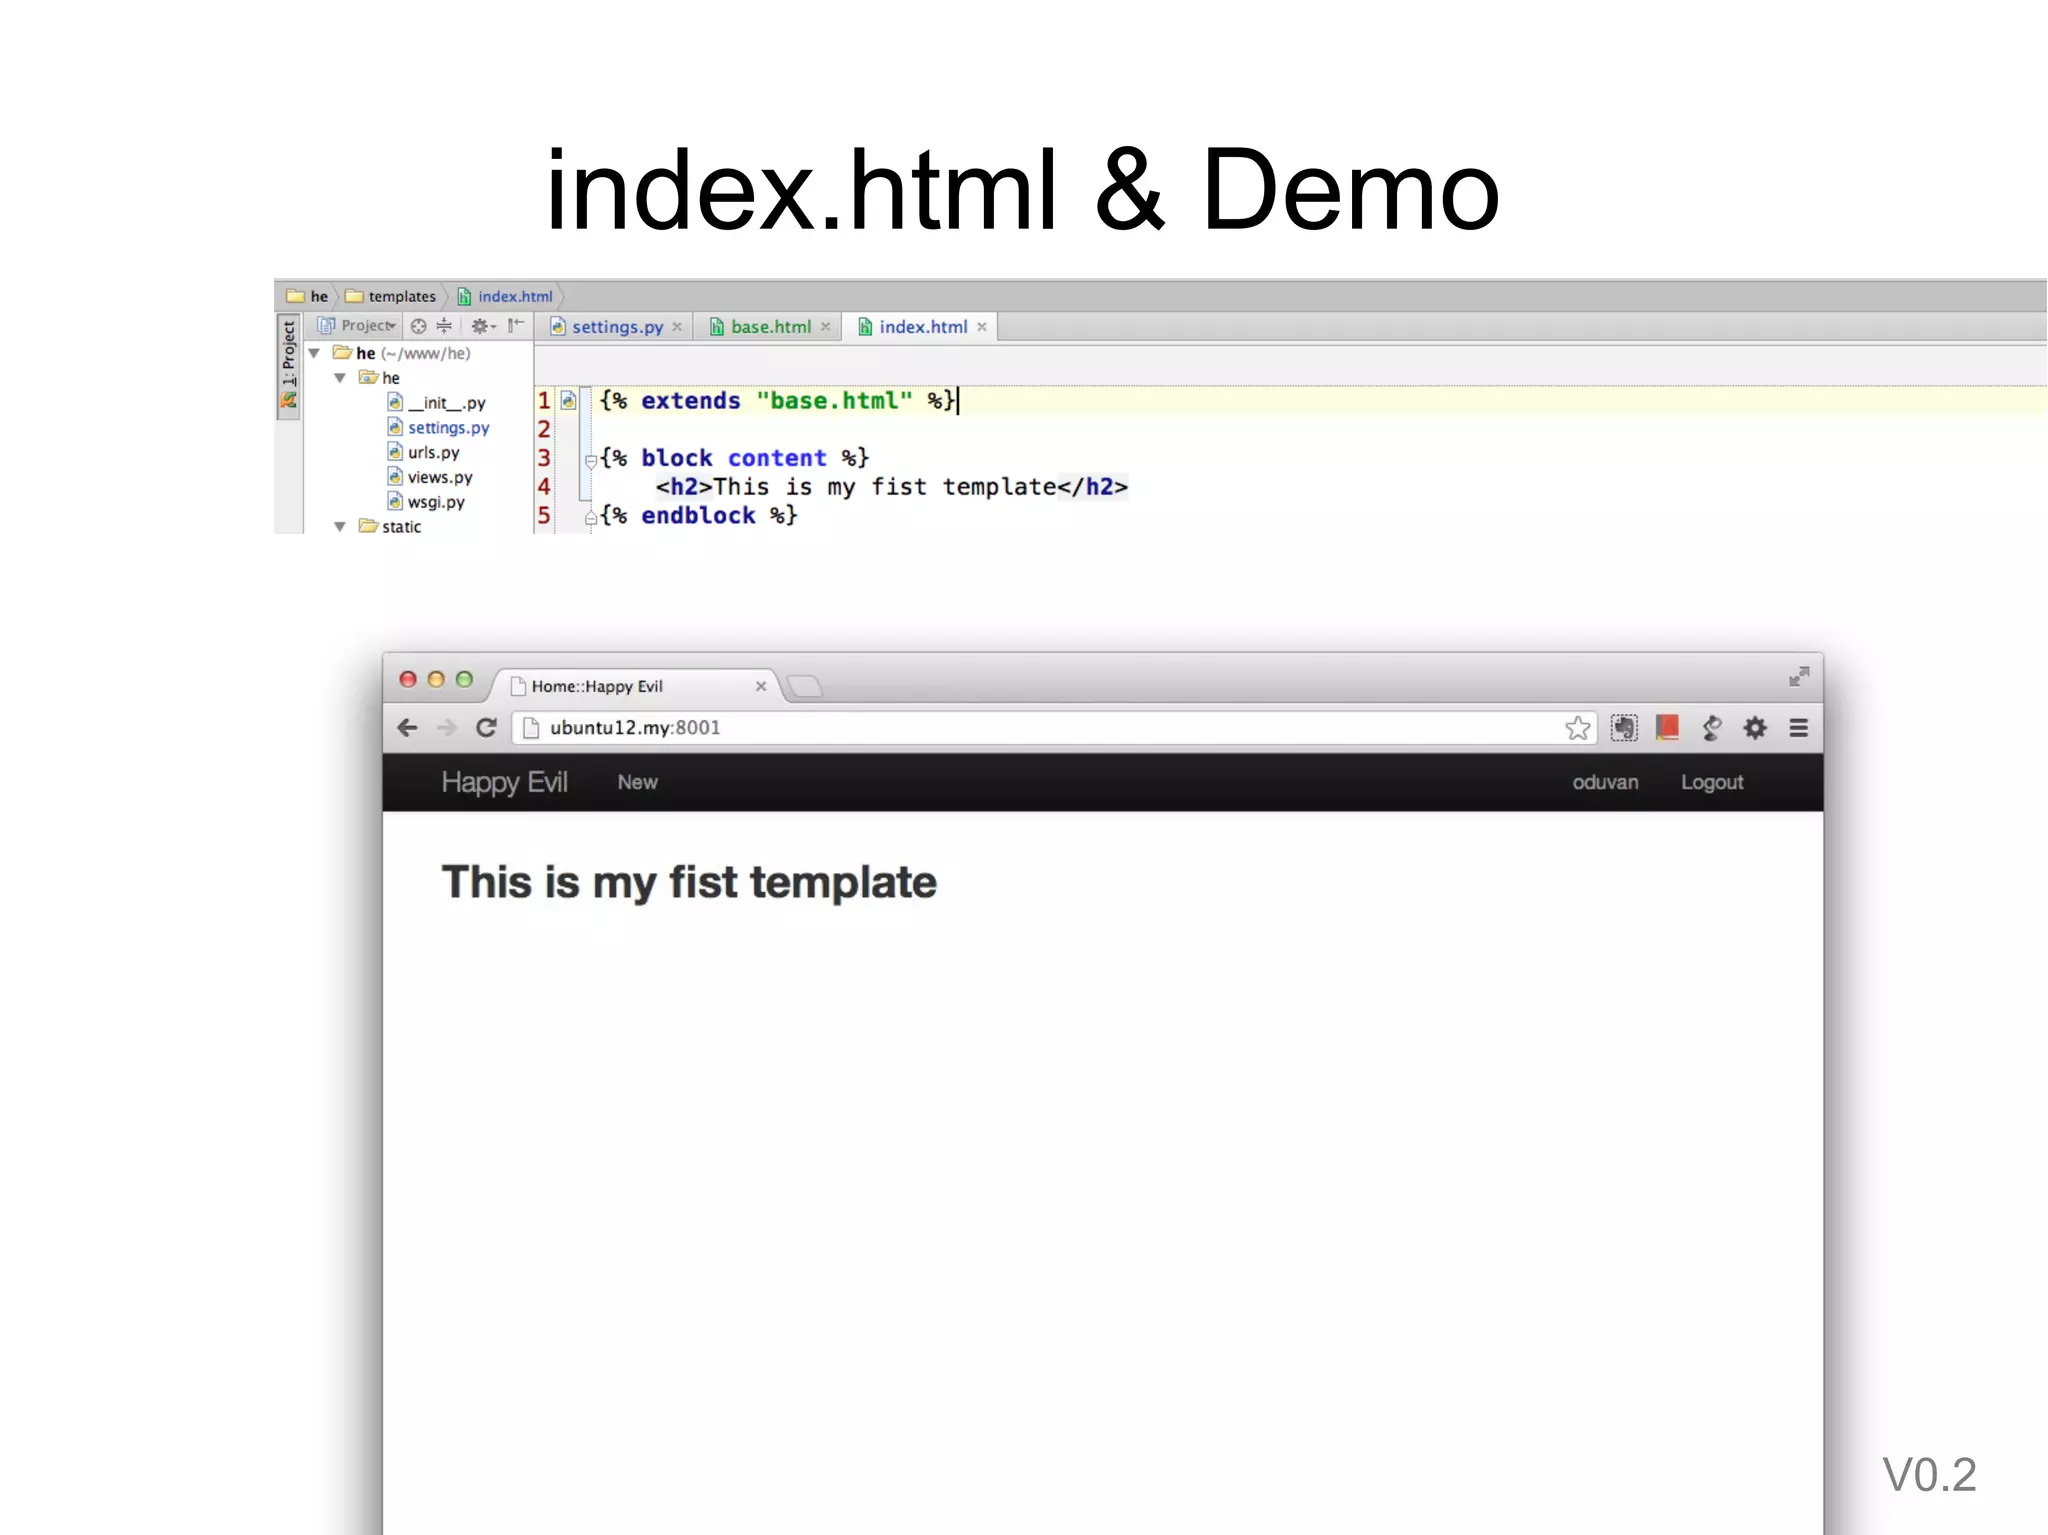2048x1535 pixels.
Task: Click the "This is my fist template" page heading
Action: point(689,883)
